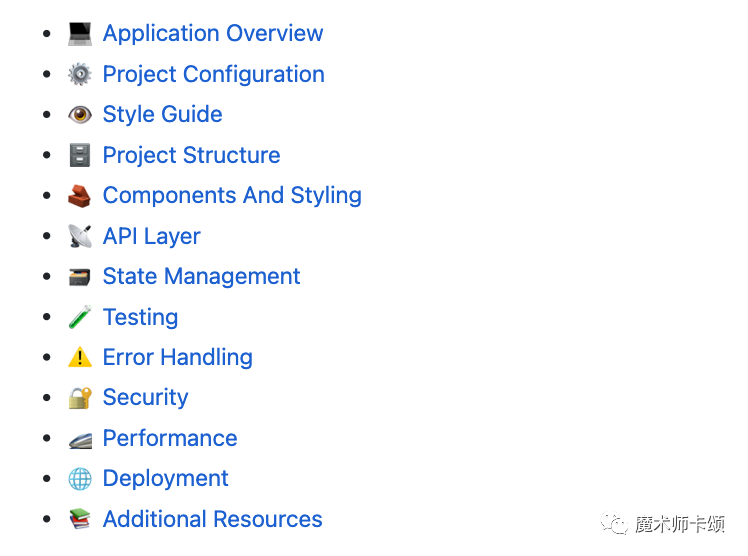This screenshot has height=556, width=748.
Task: Go to the Style Guide section
Action: [163, 115]
